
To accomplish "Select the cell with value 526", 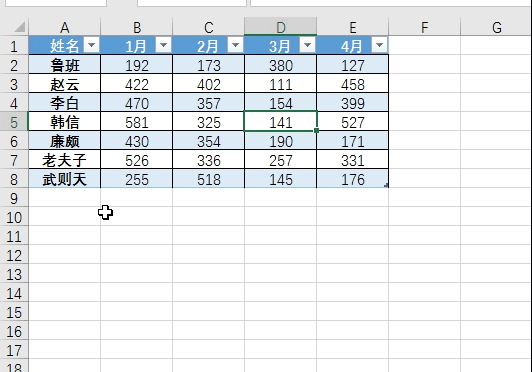I will pos(136,160).
